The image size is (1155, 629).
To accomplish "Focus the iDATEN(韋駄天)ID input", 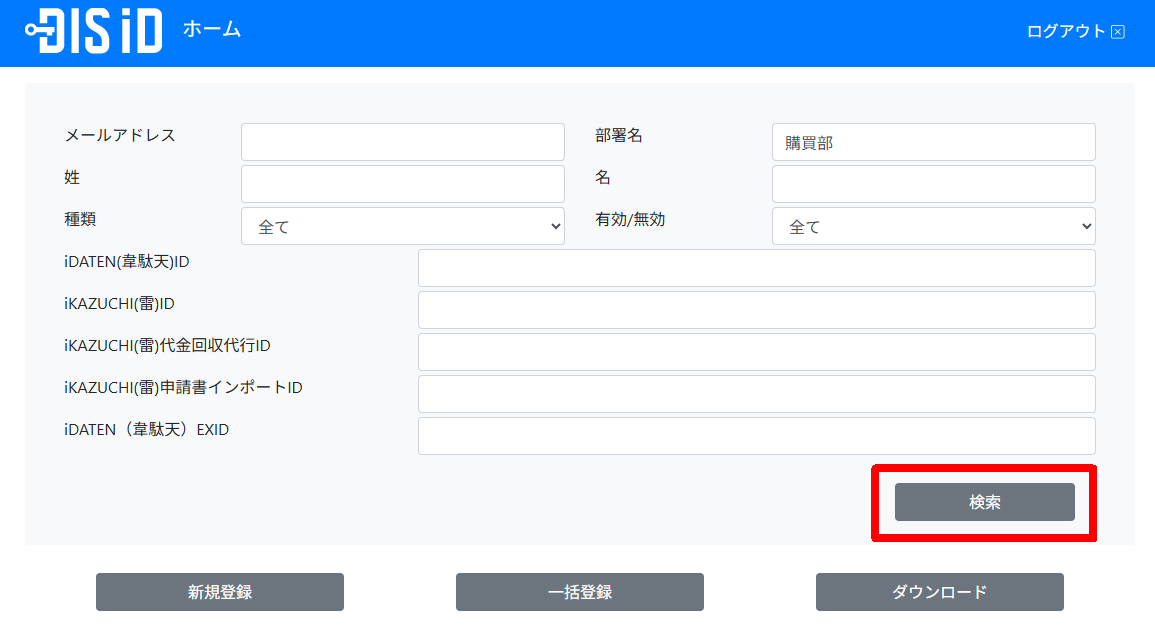I will (x=756, y=268).
